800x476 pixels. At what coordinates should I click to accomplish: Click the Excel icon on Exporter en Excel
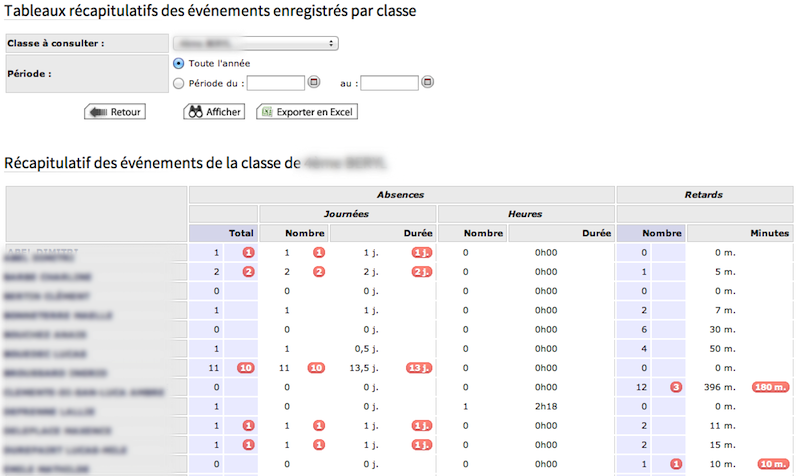coord(267,112)
